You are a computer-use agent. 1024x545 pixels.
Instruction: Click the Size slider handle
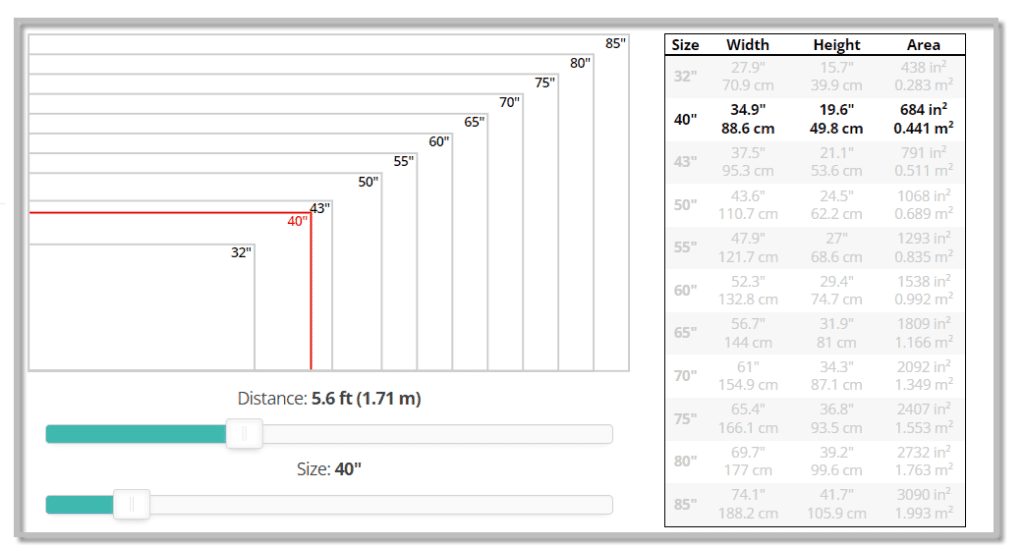(x=131, y=504)
